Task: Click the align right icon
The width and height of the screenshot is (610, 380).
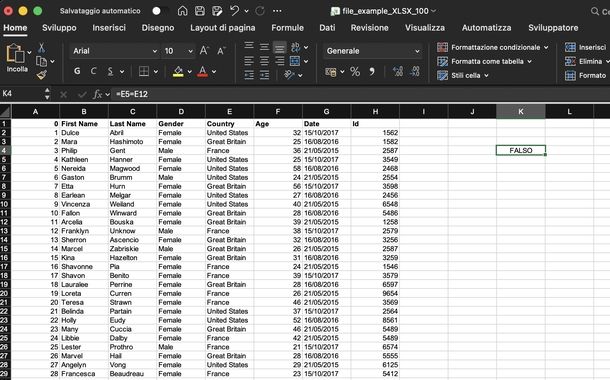Action: [279, 61]
